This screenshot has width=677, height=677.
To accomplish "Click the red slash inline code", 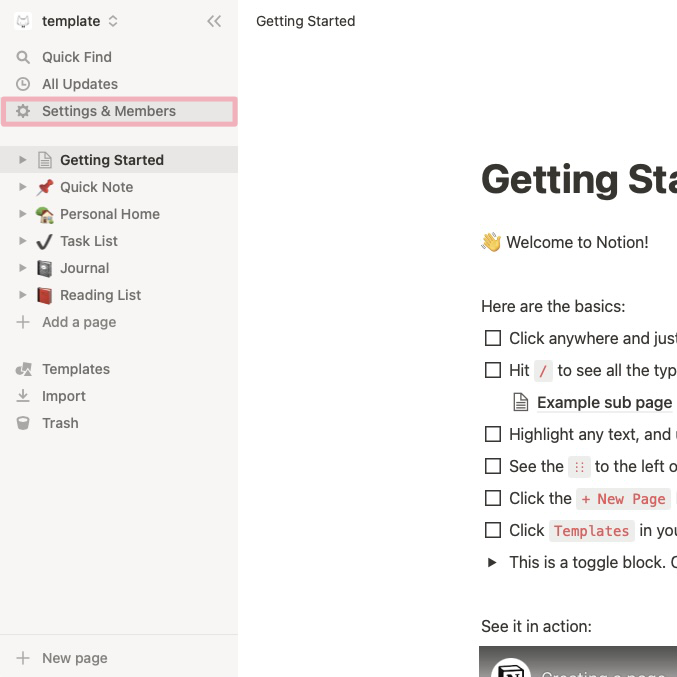I will (543, 371).
